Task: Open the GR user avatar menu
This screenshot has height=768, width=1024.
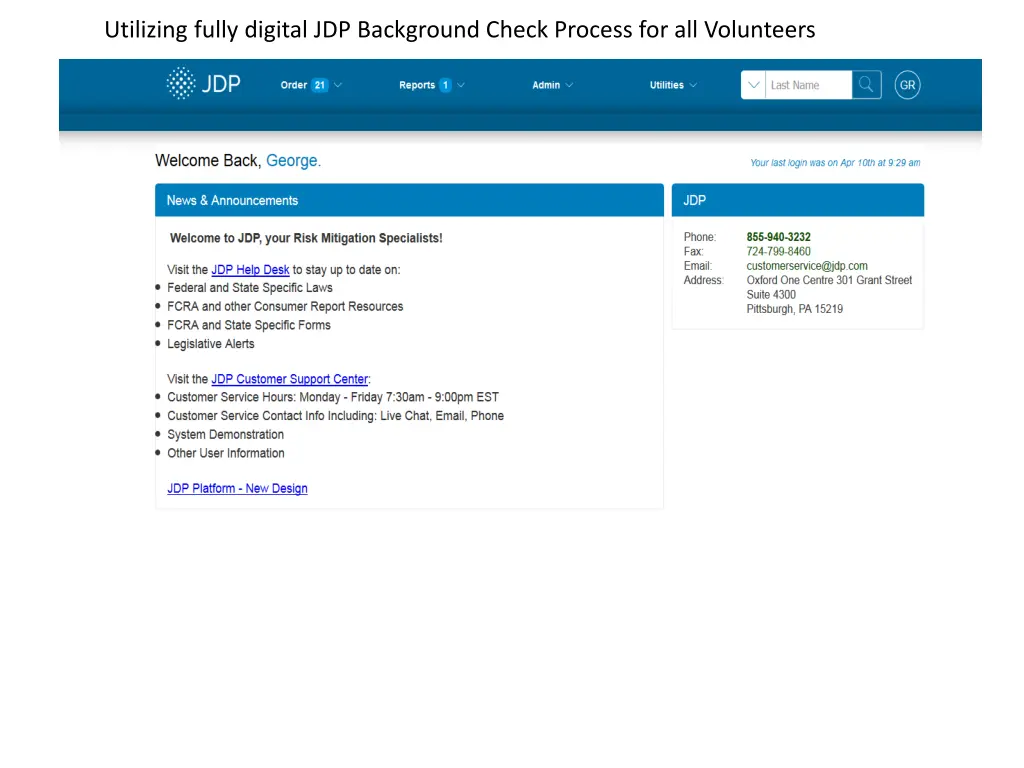Action: pos(907,85)
